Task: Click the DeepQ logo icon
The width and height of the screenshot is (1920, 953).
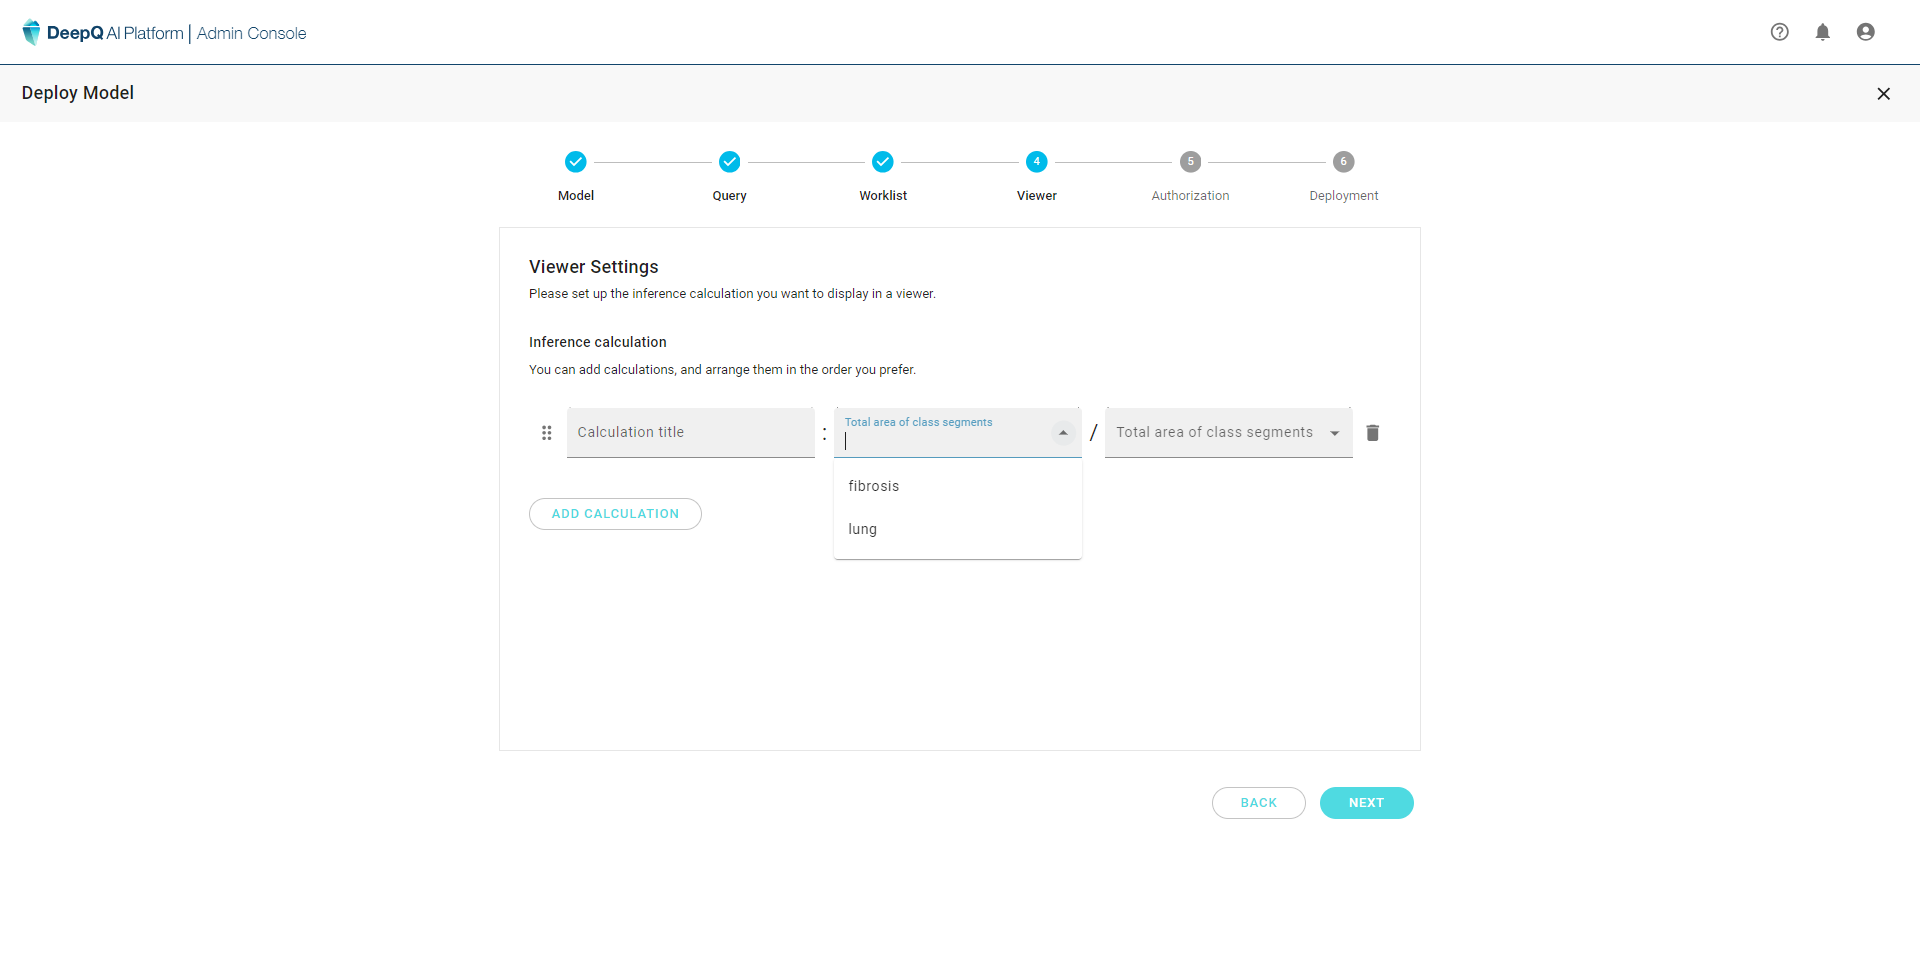Action: coord(31,33)
